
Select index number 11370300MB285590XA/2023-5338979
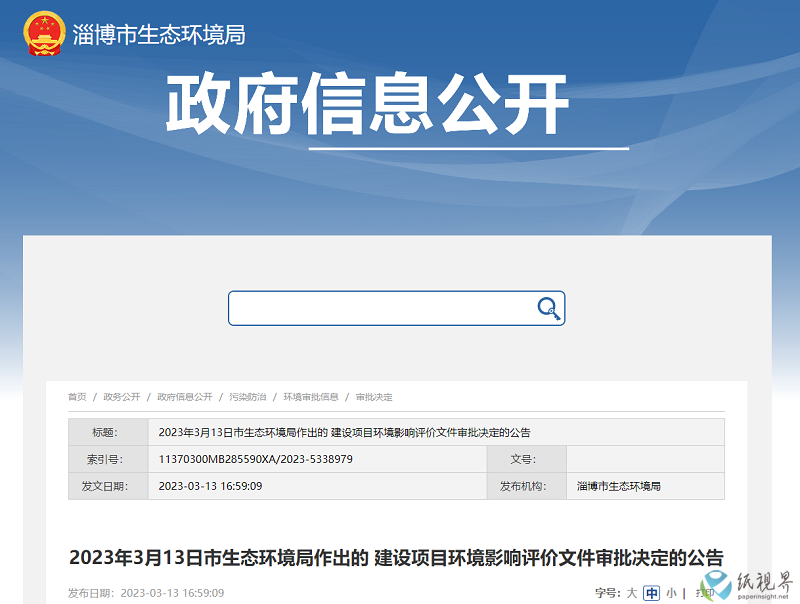256,459
